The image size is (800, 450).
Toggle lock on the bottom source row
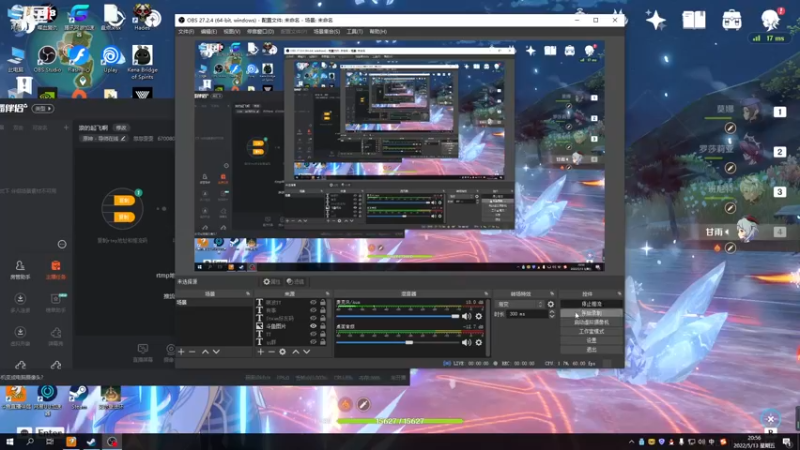coord(322,342)
